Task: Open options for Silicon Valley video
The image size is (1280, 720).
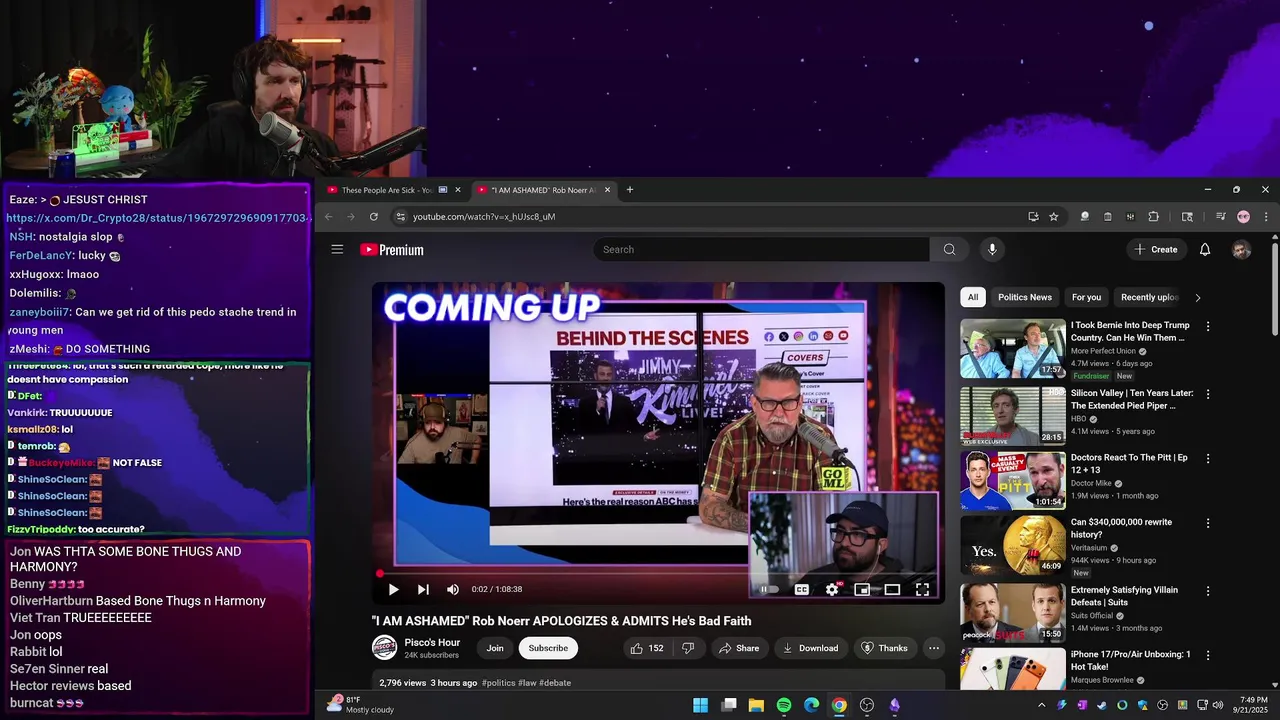Action: pyautogui.click(x=1208, y=394)
